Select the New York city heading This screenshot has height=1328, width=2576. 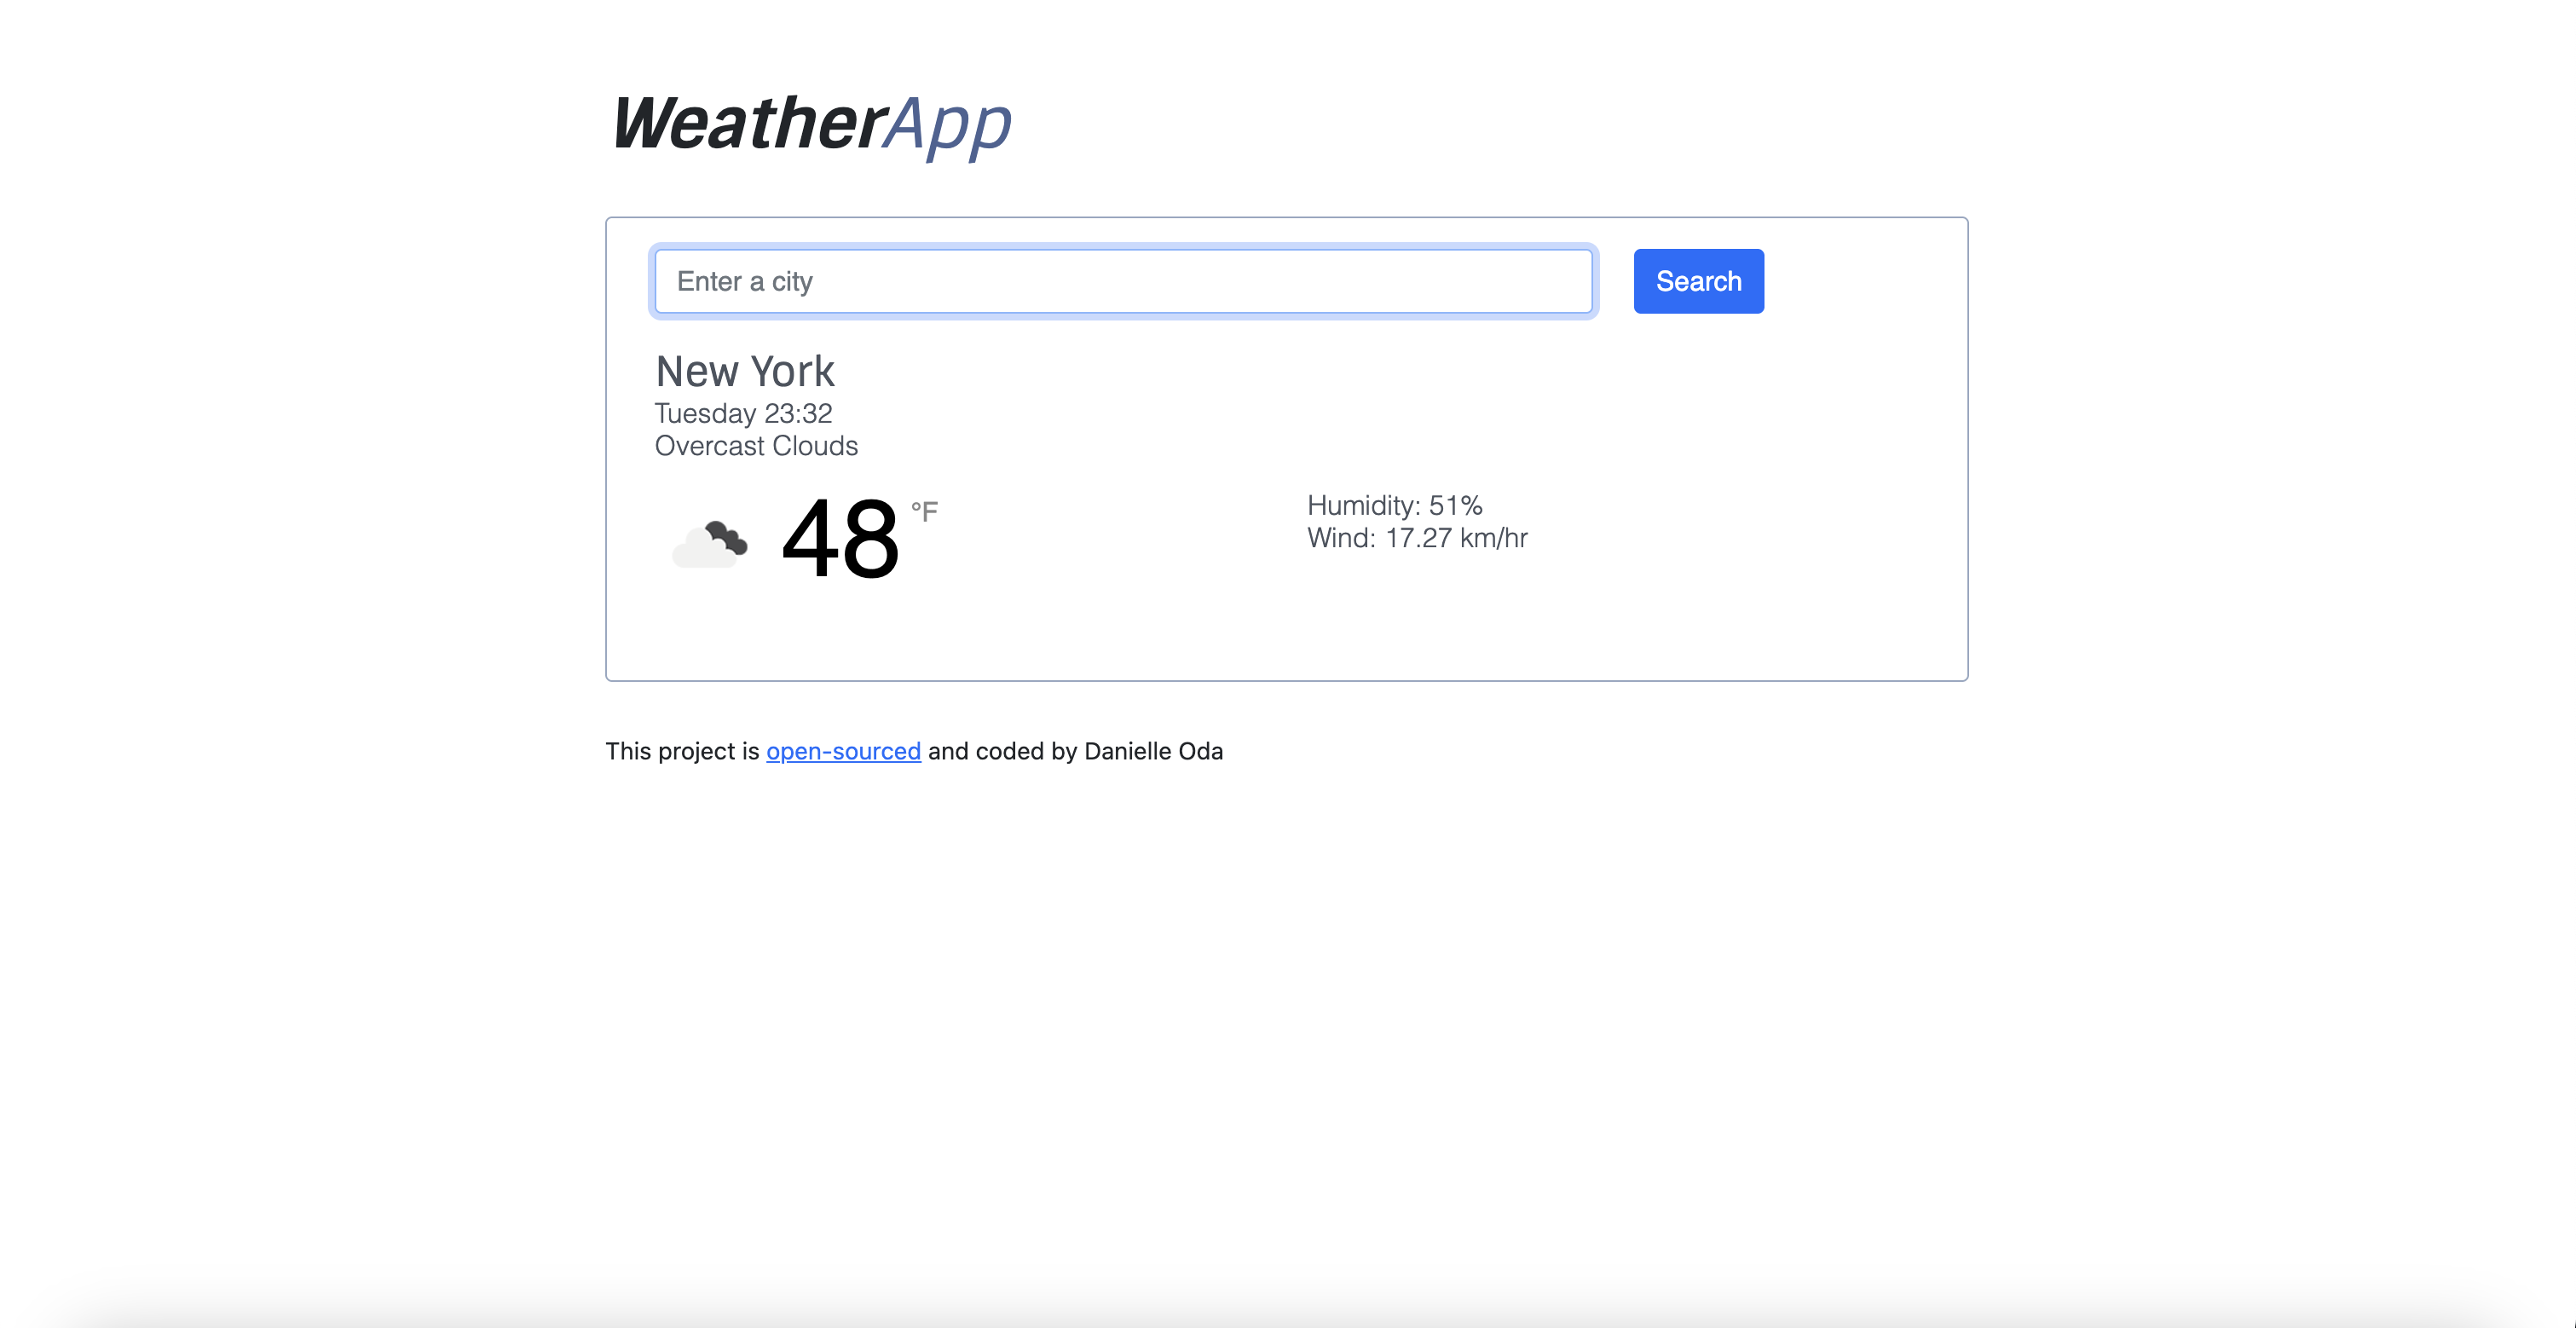tap(744, 370)
